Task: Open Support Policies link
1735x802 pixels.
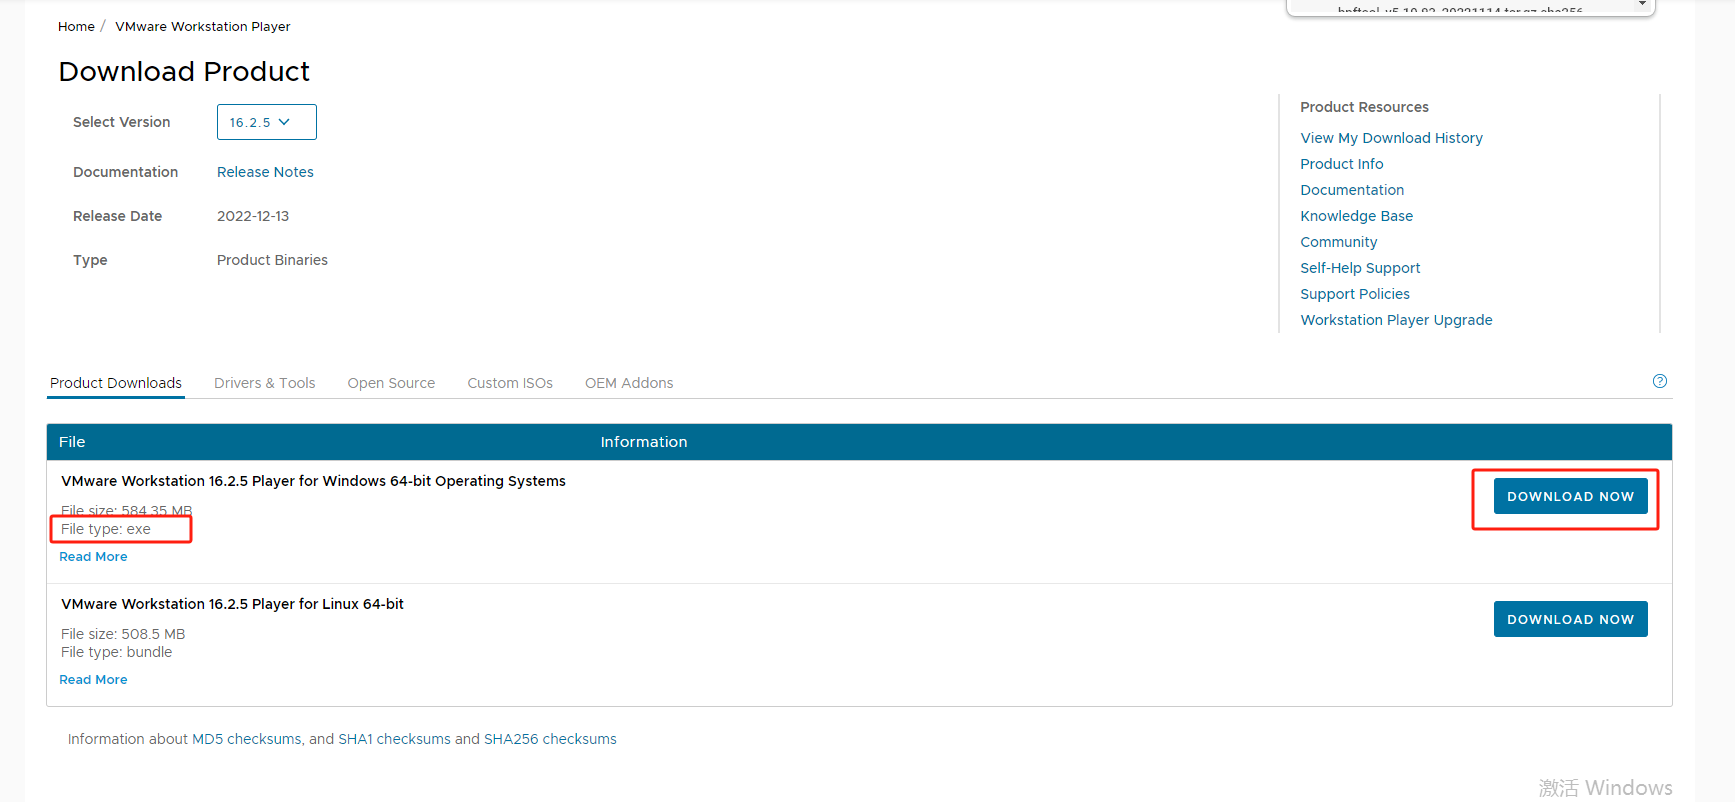Action: 1355,294
